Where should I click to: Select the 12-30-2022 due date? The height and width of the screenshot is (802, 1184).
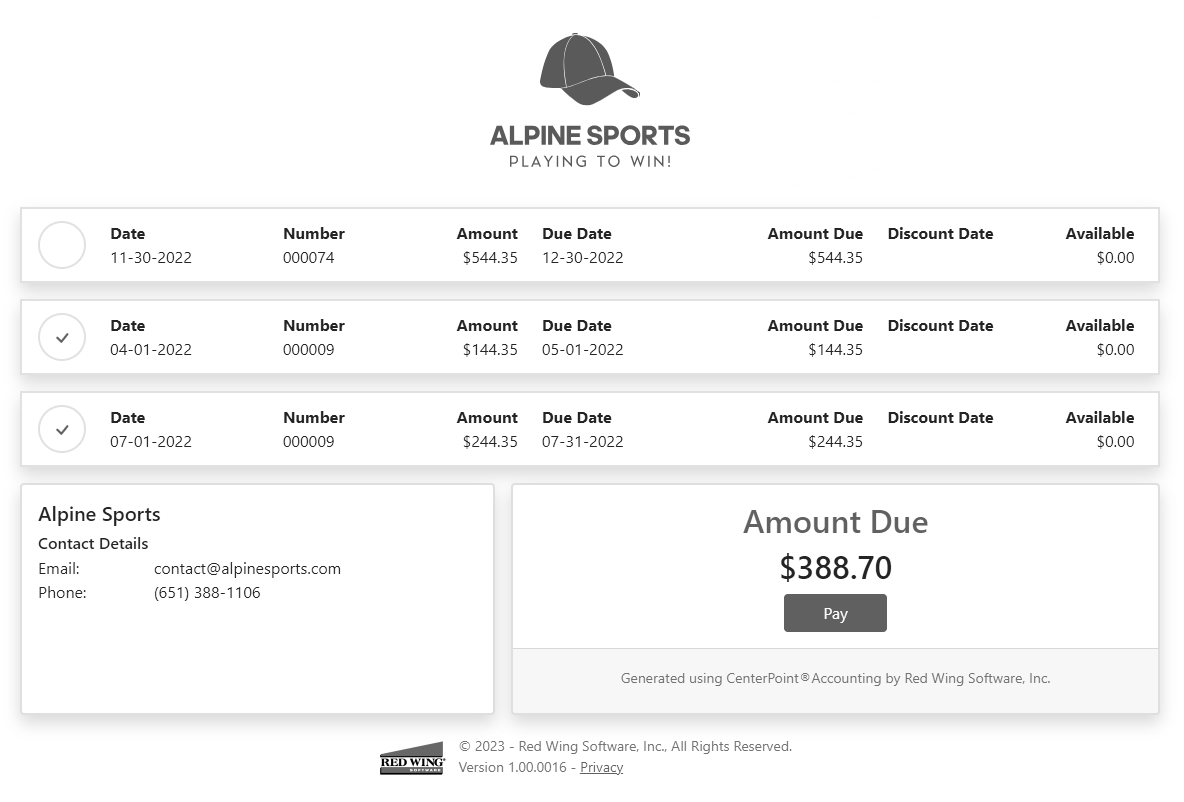point(582,257)
